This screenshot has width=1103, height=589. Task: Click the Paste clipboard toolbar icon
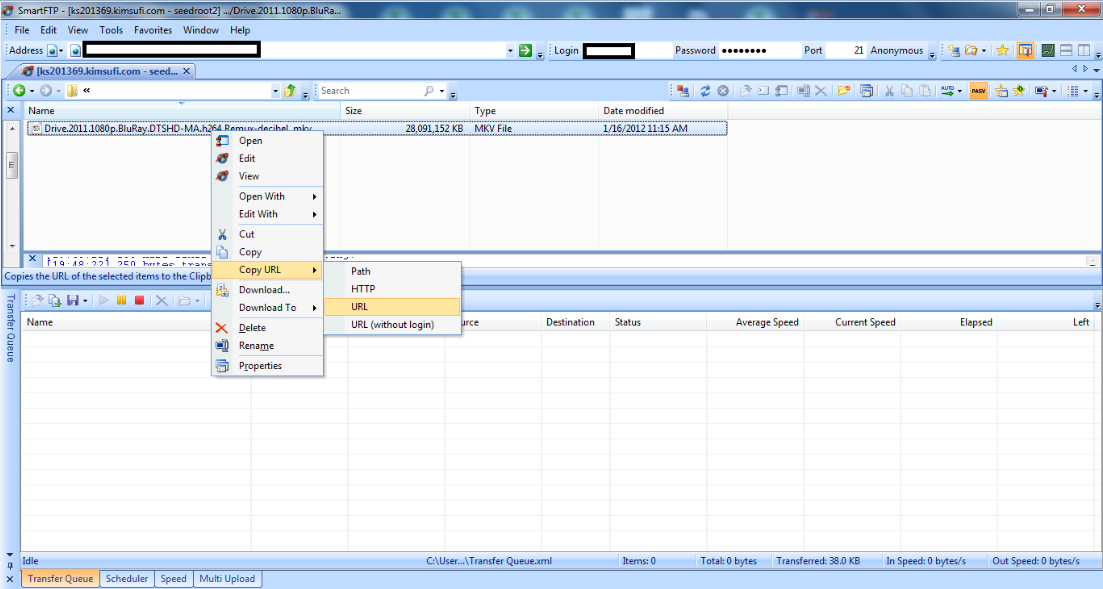pyautogui.click(x=925, y=91)
